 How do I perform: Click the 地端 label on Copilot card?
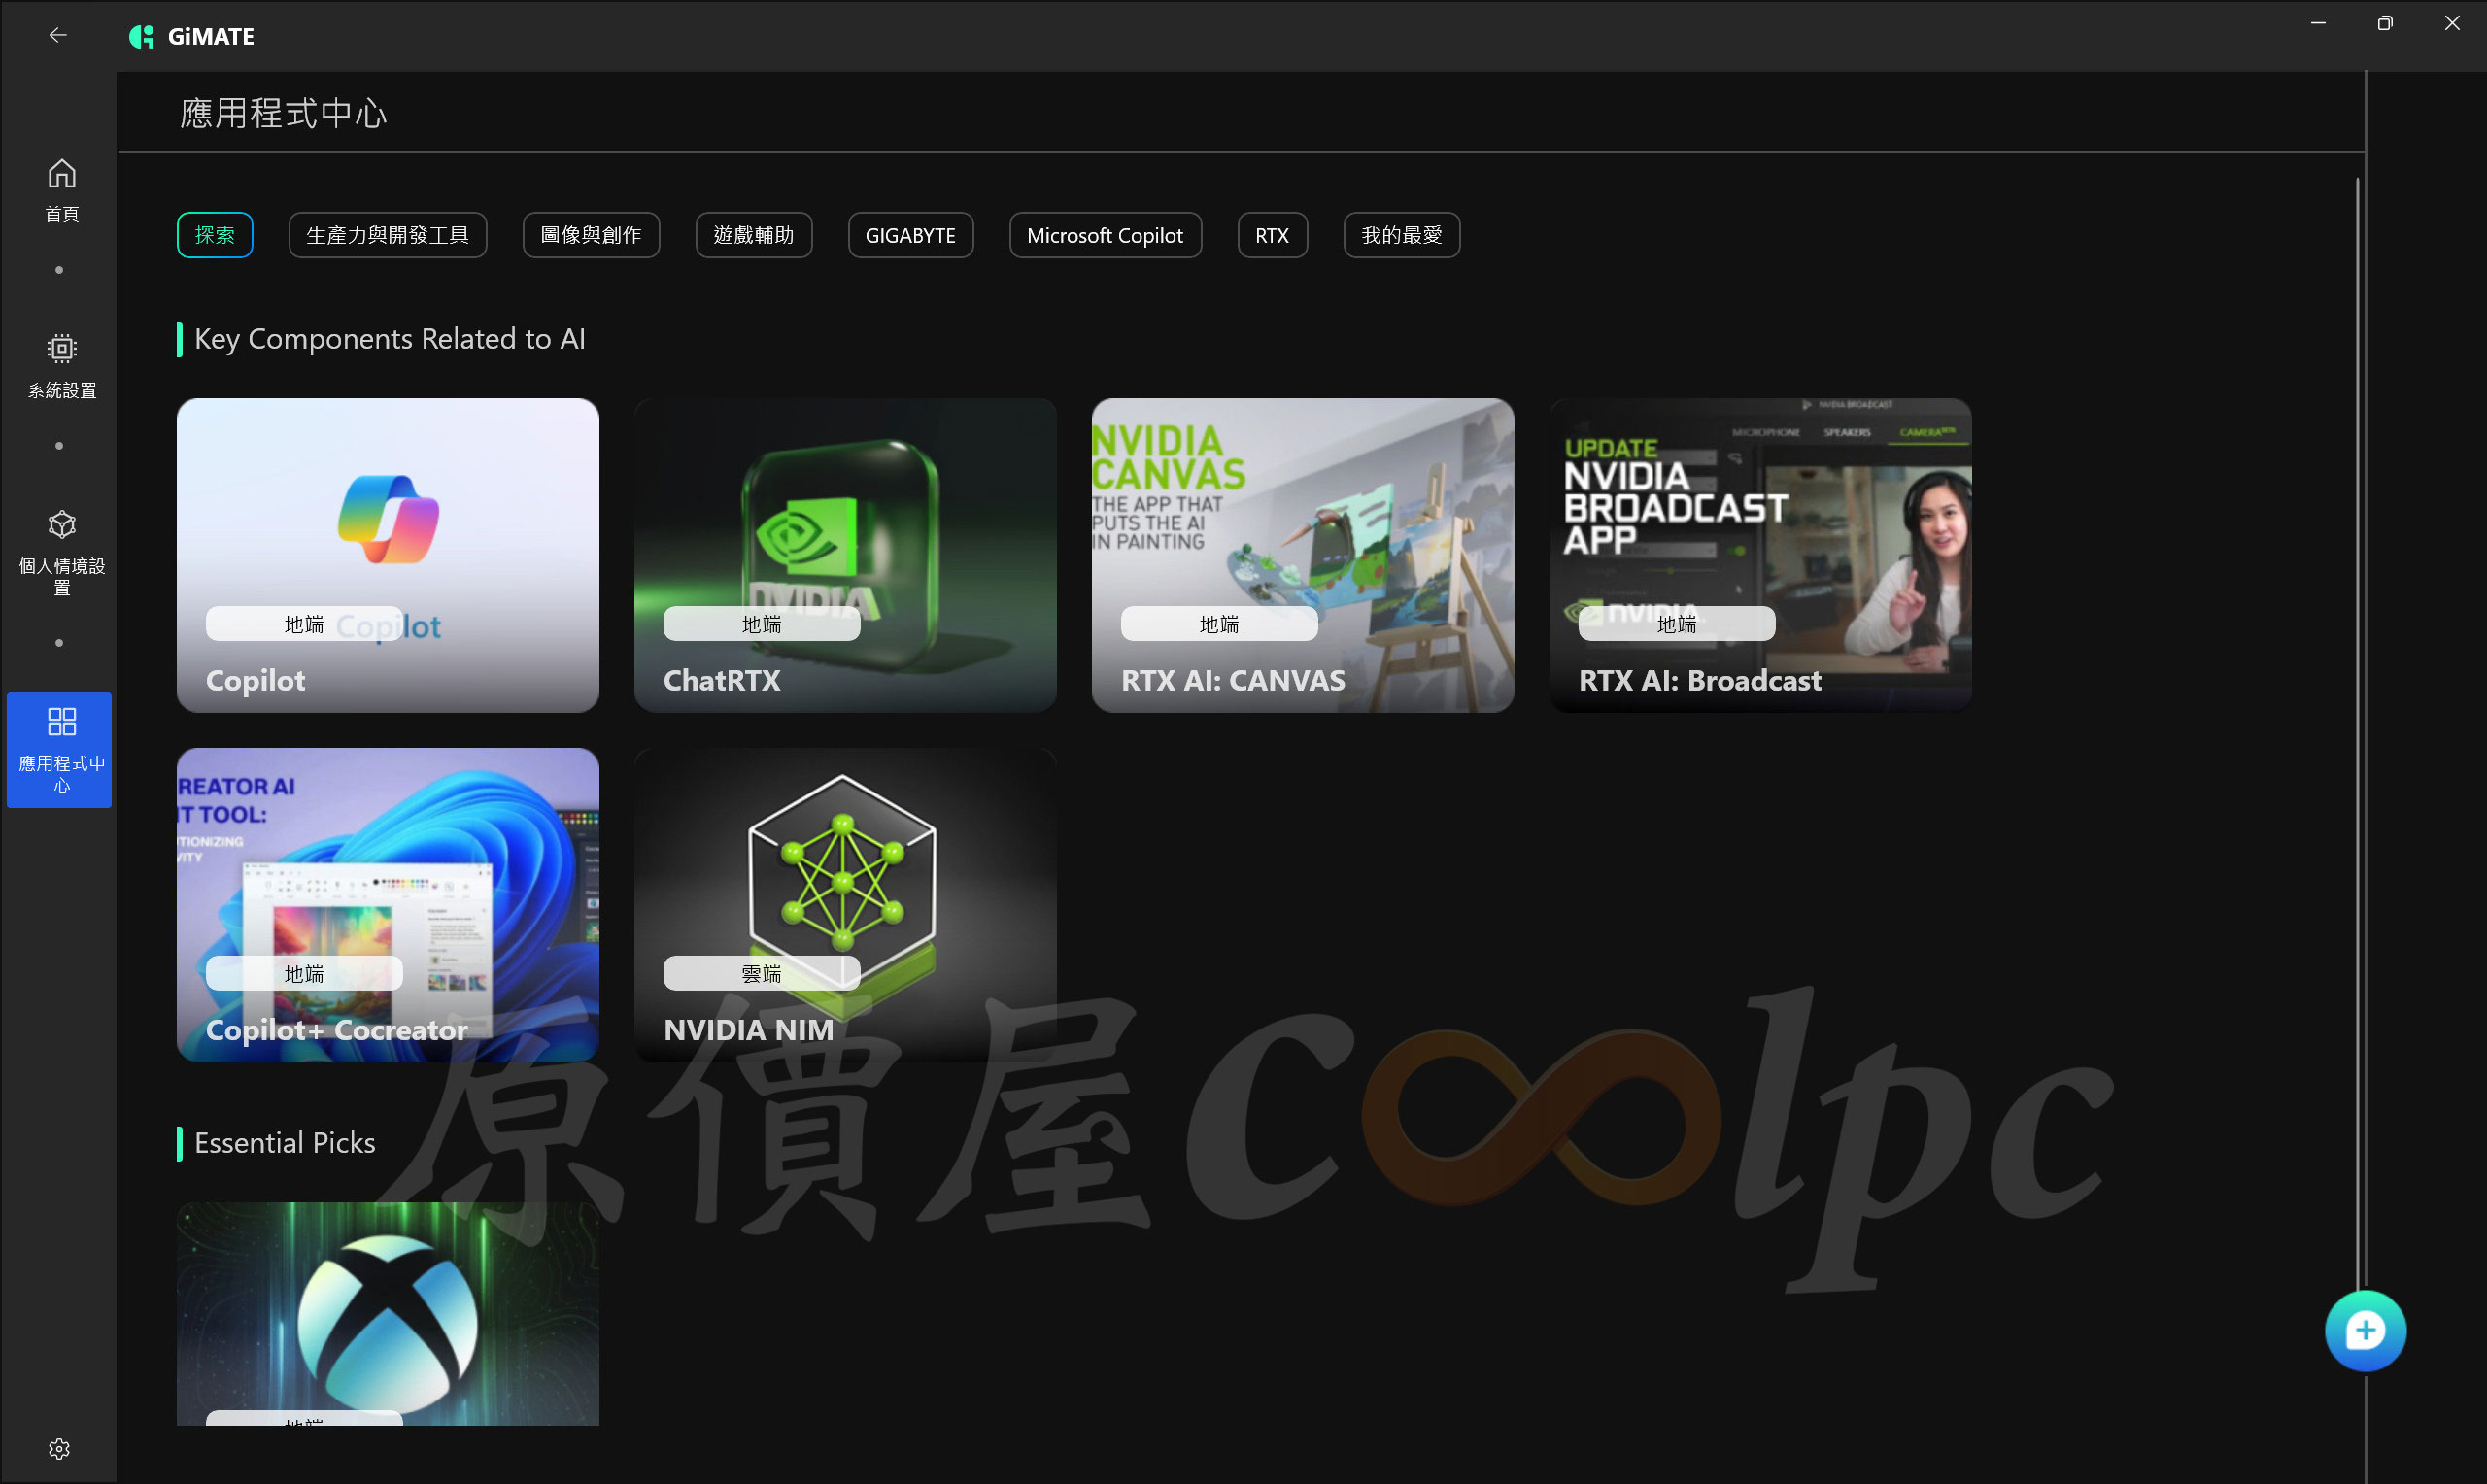point(304,624)
